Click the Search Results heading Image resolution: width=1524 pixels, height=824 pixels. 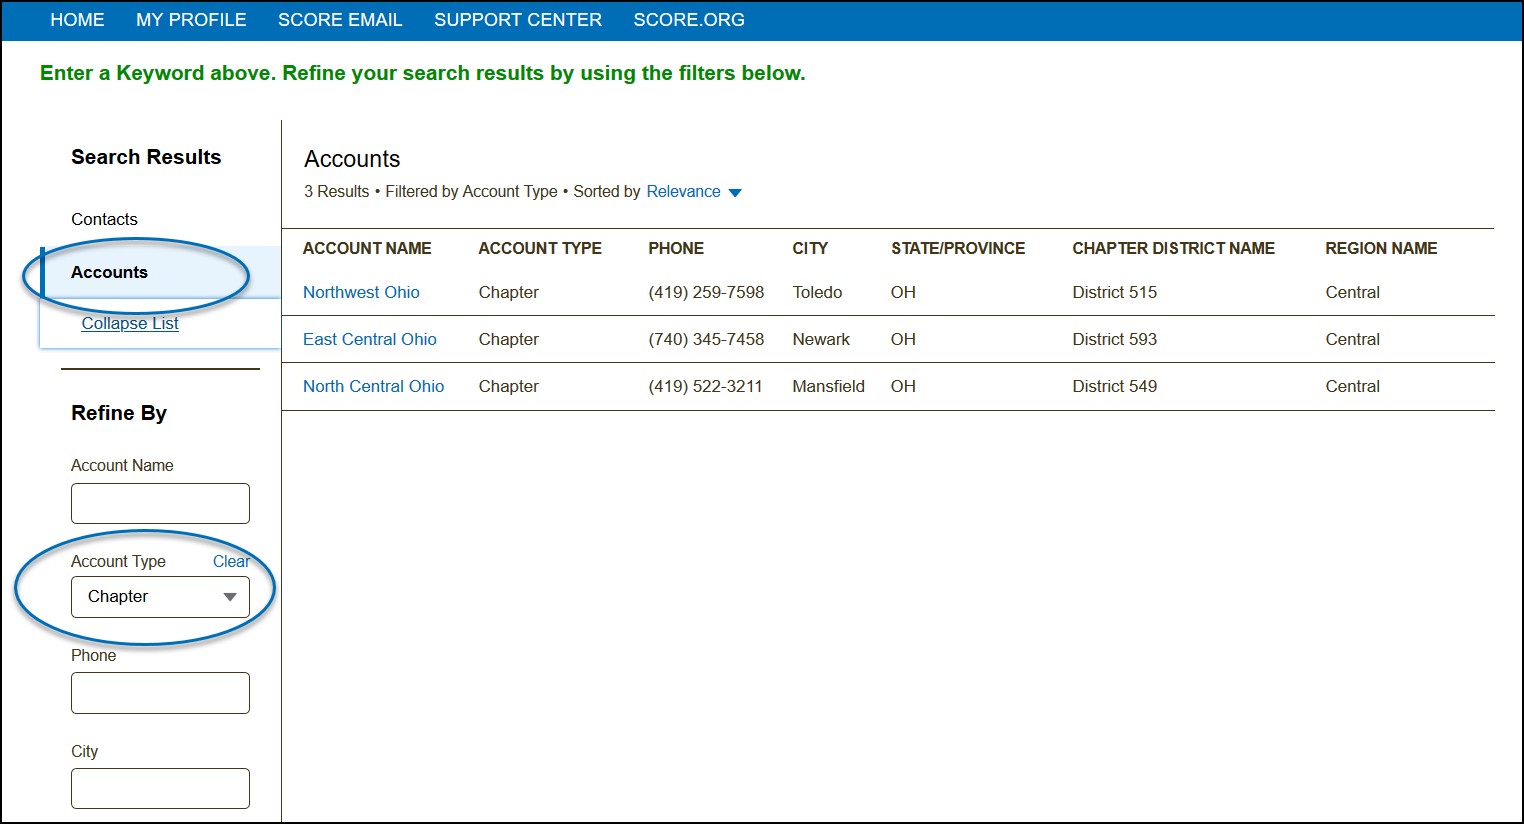[146, 157]
